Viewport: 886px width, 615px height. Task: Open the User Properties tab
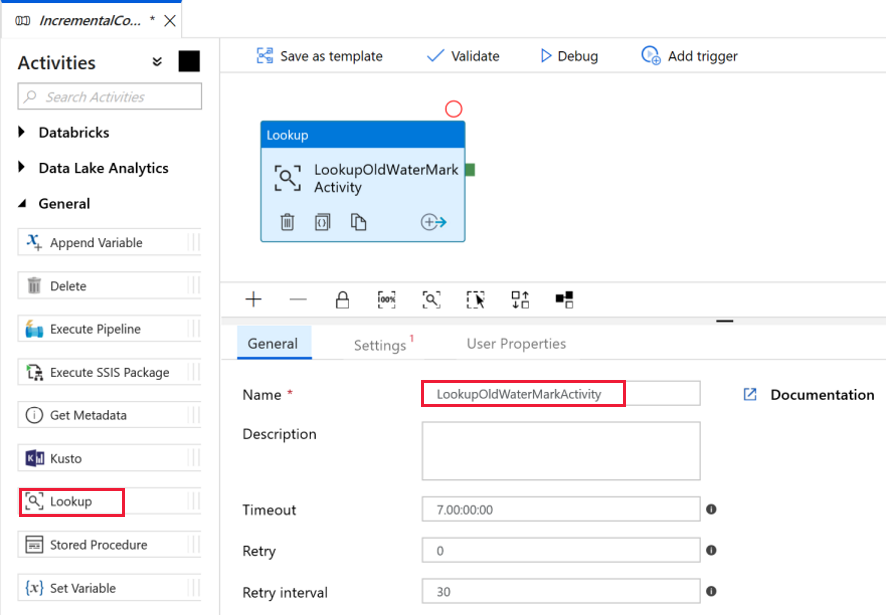tap(516, 343)
